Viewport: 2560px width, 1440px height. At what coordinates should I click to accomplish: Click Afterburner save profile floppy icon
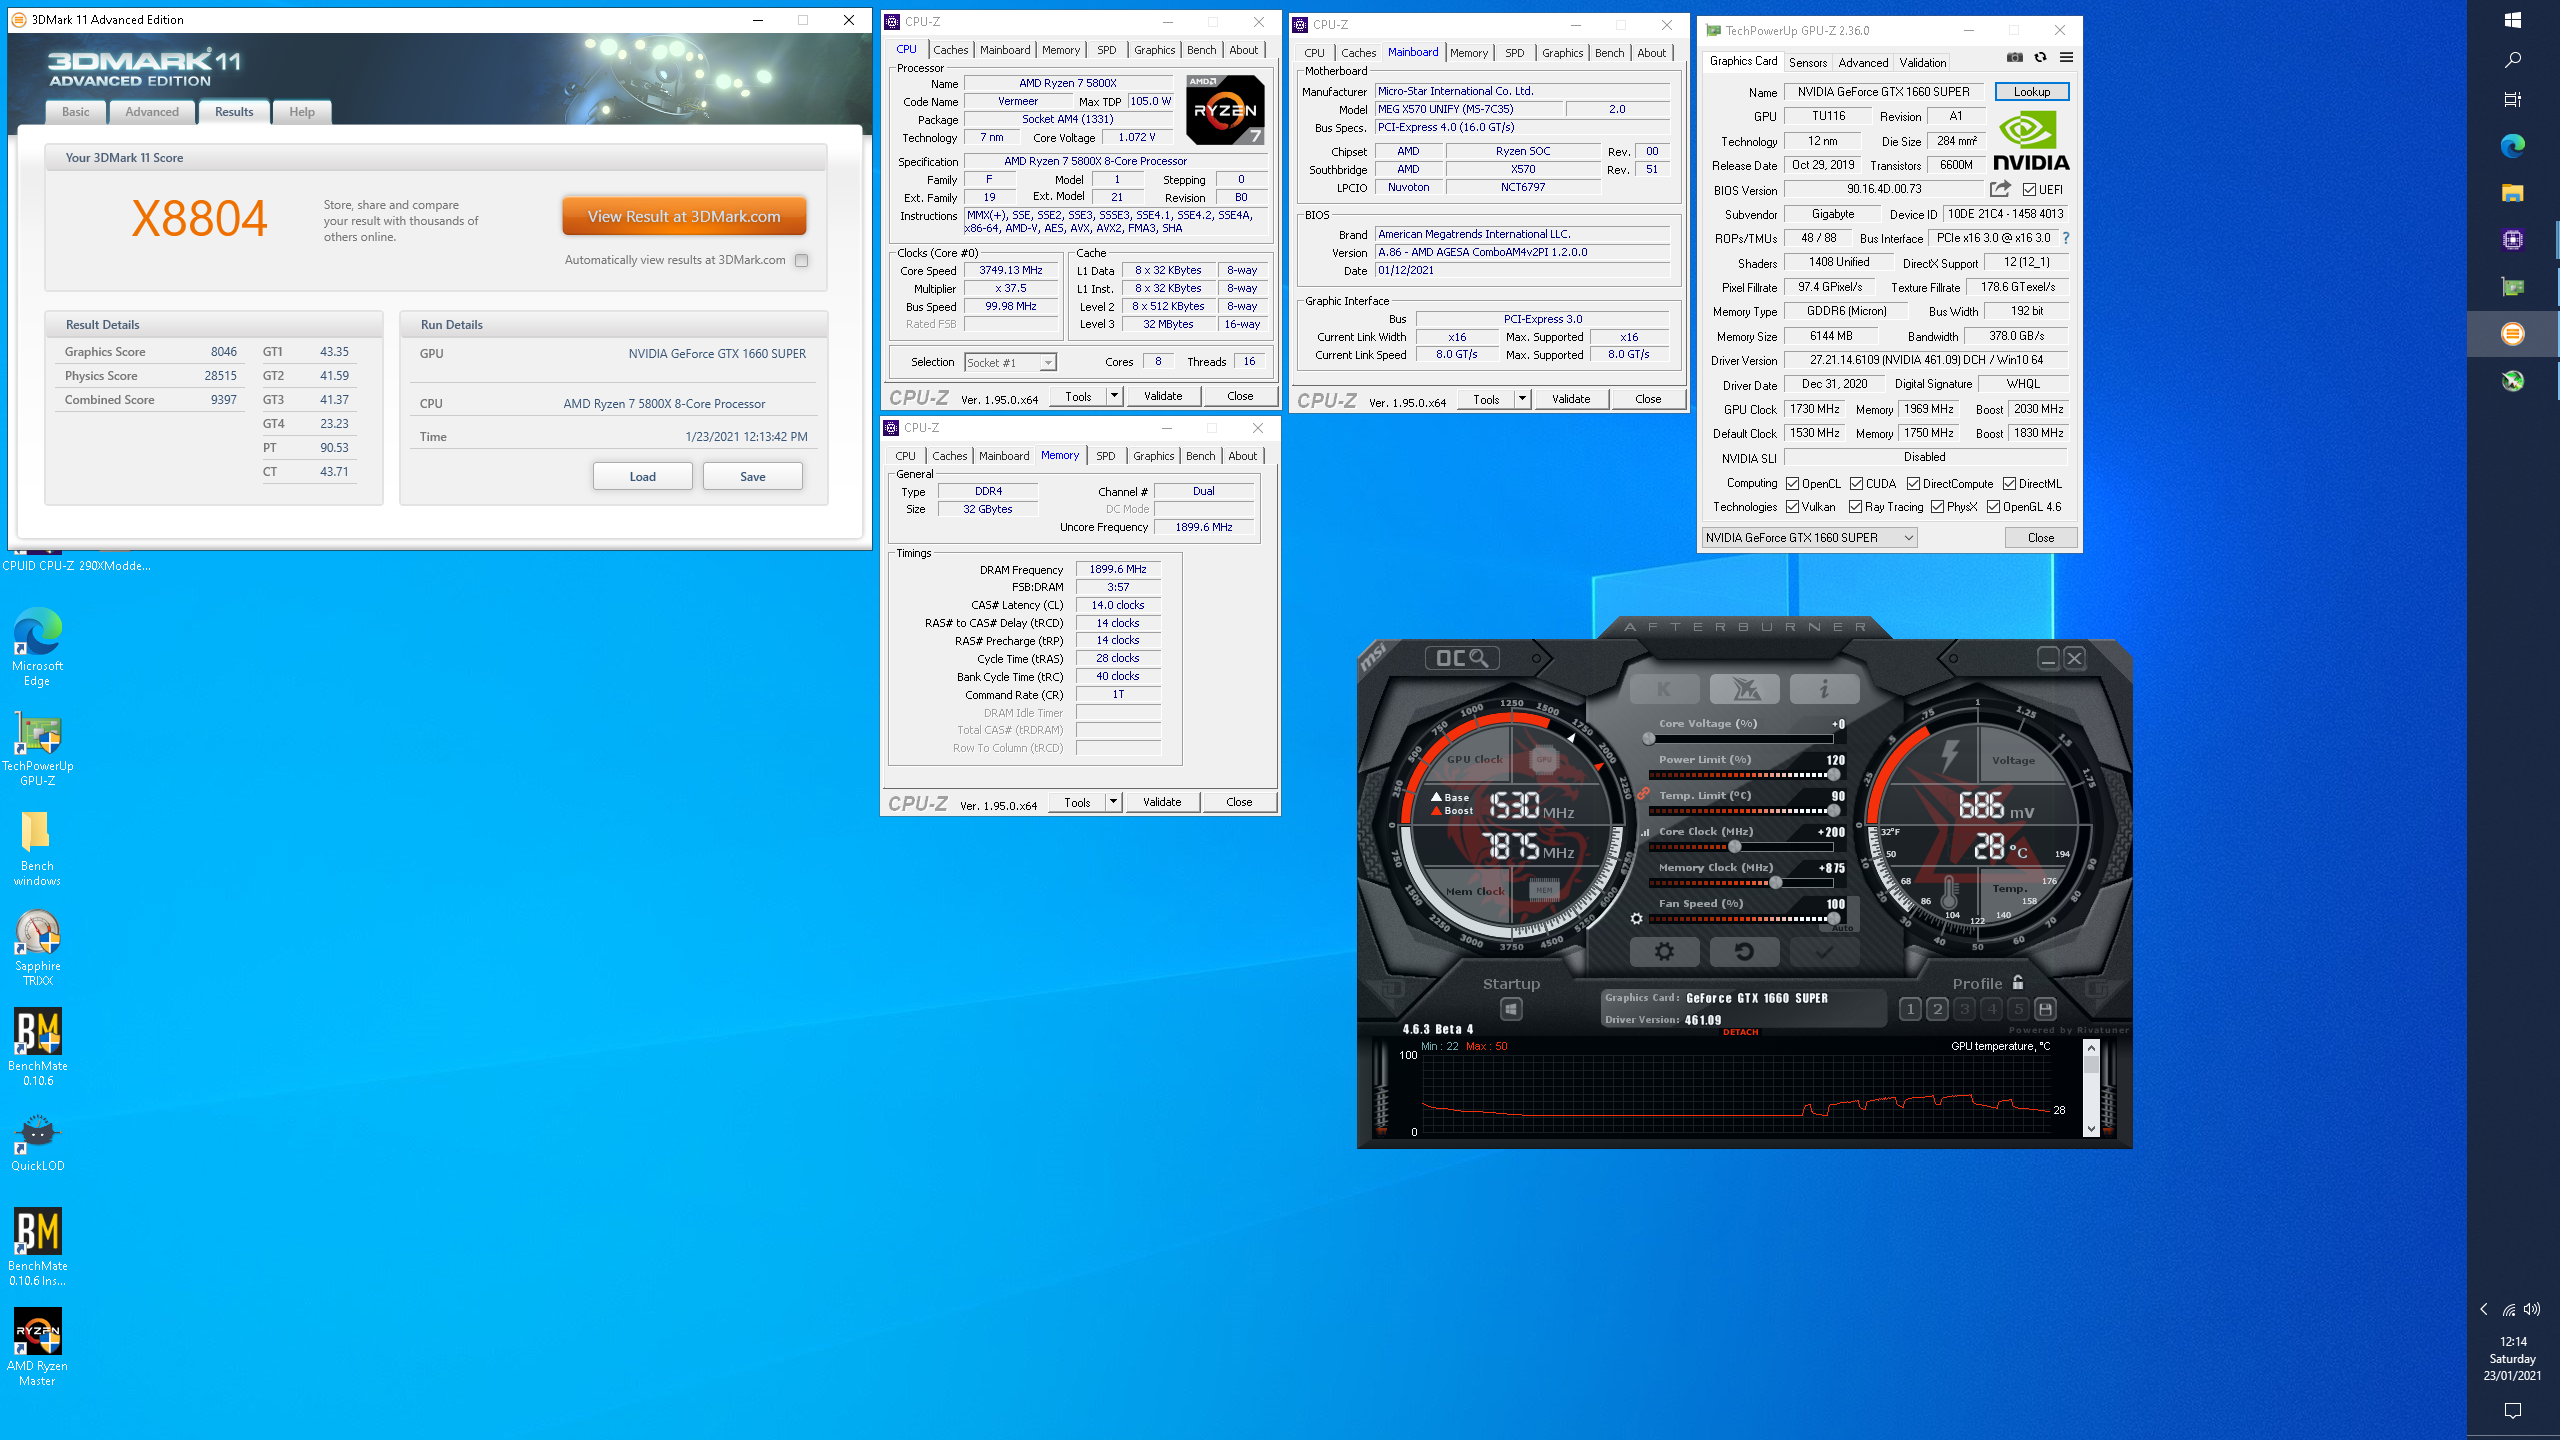(2045, 1009)
